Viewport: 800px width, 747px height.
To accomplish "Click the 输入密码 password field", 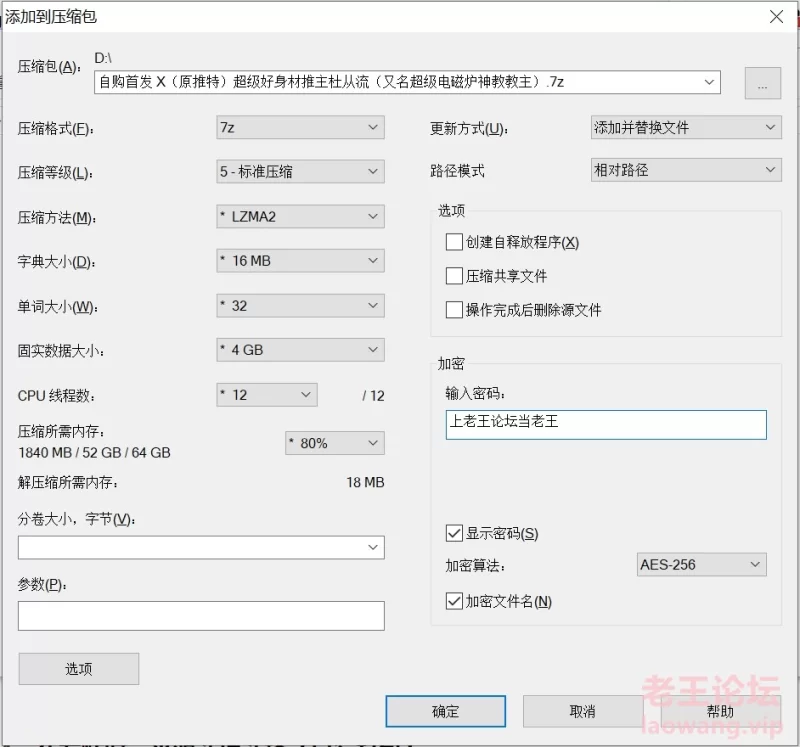I will click(x=606, y=425).
